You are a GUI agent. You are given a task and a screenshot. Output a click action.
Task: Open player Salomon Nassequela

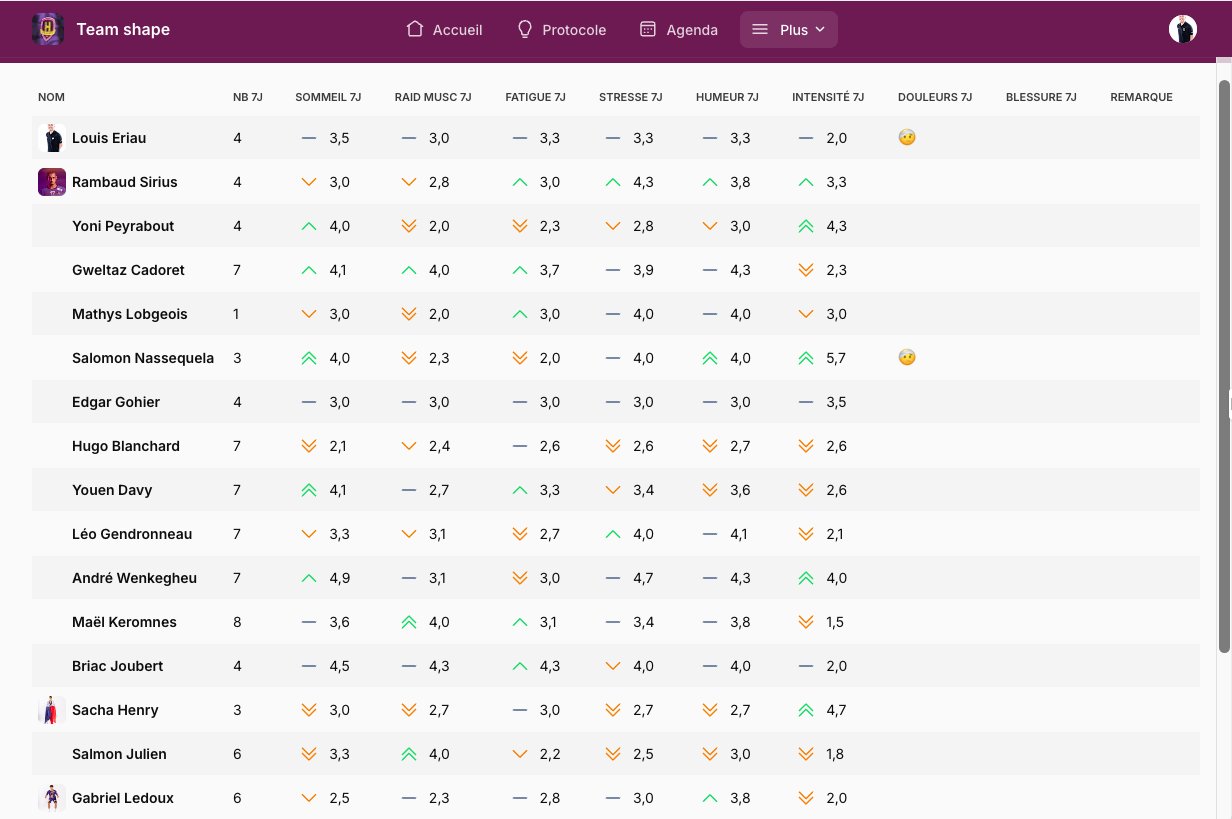pyautogui.click(x=143, y=358)
